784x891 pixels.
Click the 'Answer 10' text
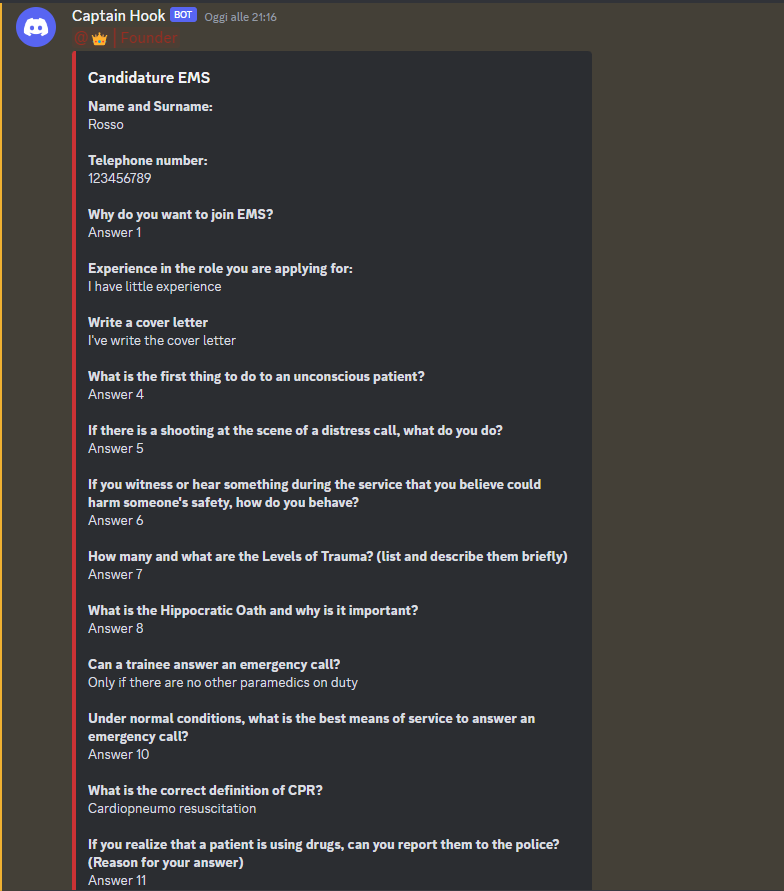click(118, 754)
